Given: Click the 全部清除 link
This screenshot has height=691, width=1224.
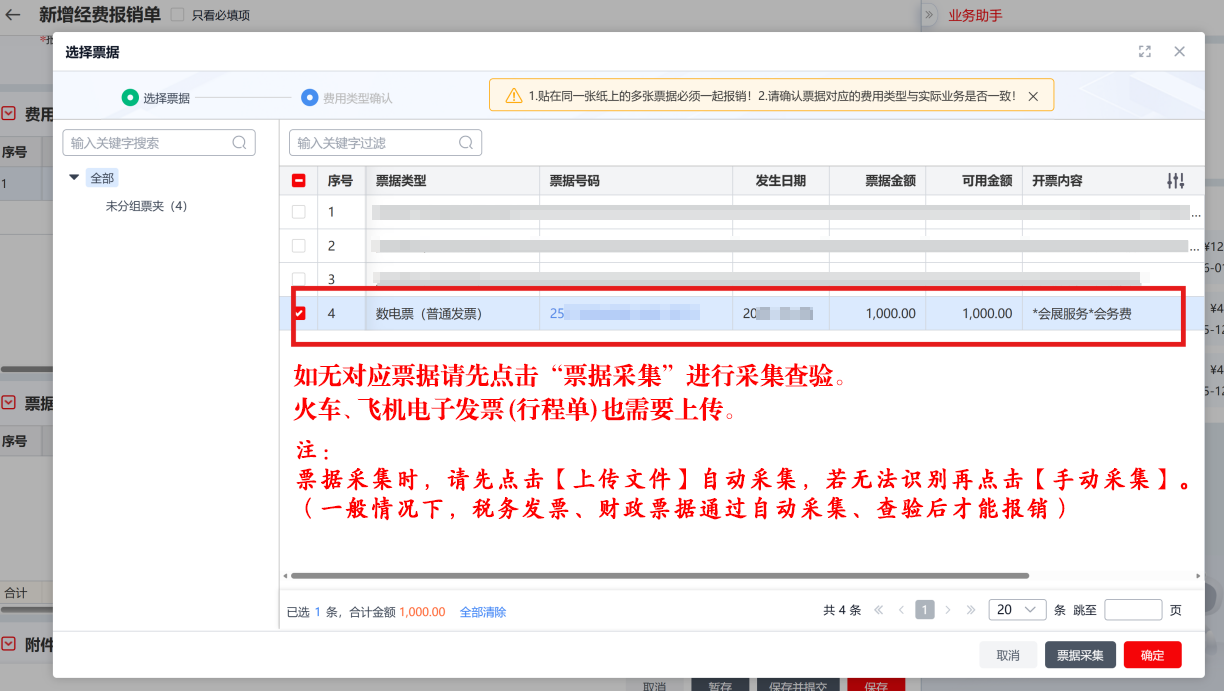Looking at the screenshot, I should point(483,612).
